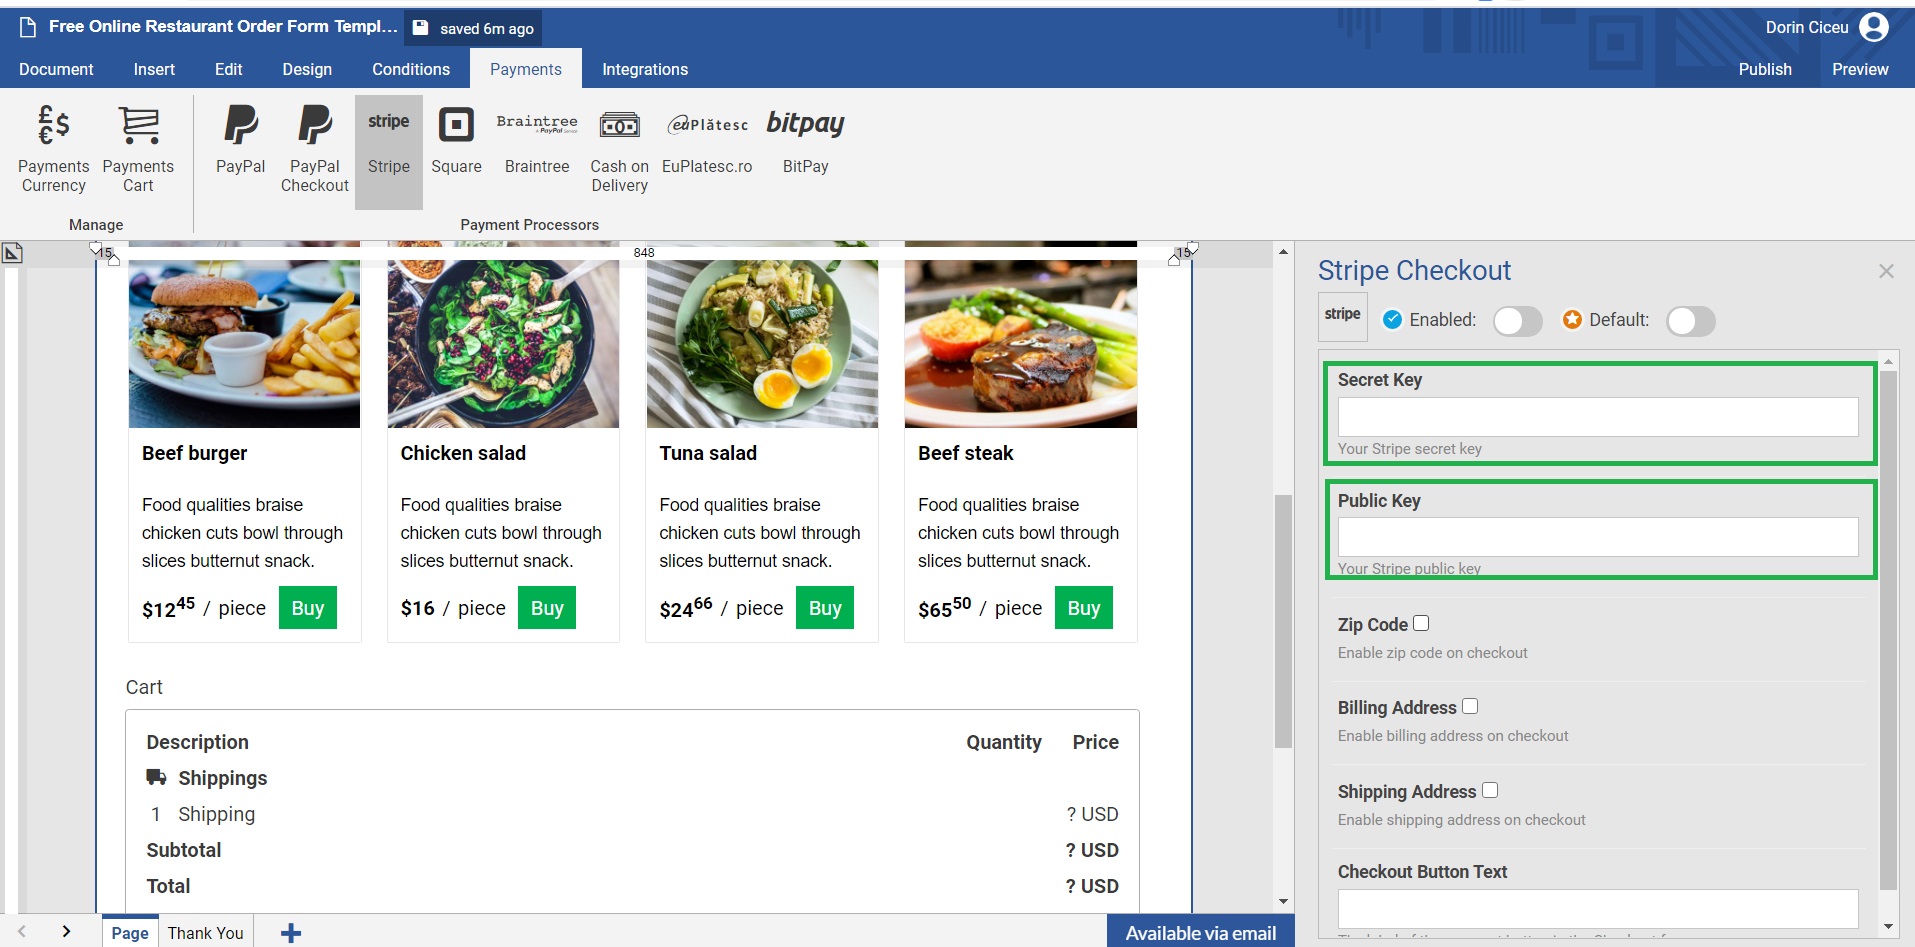Open the EuPlatesc.ro processor

pyautogui.click(x=707, y=141)
